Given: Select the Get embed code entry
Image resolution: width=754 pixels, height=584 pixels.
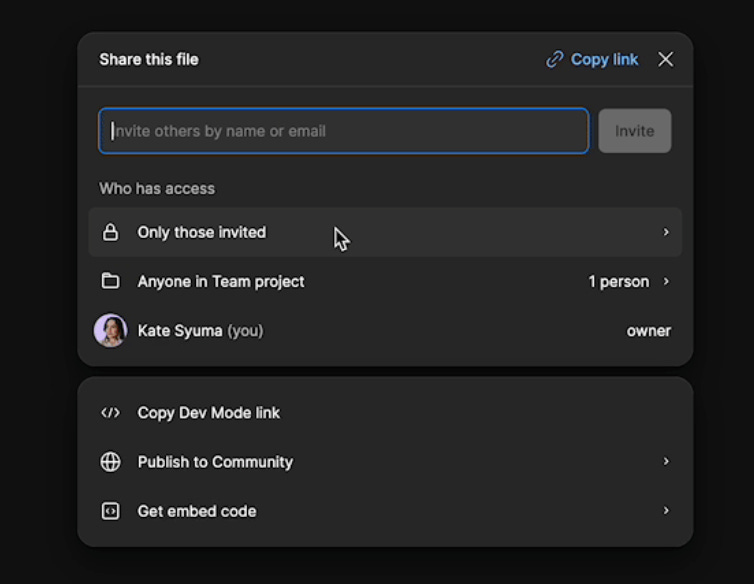Looking at the screenshot, I should coord(197,511).
